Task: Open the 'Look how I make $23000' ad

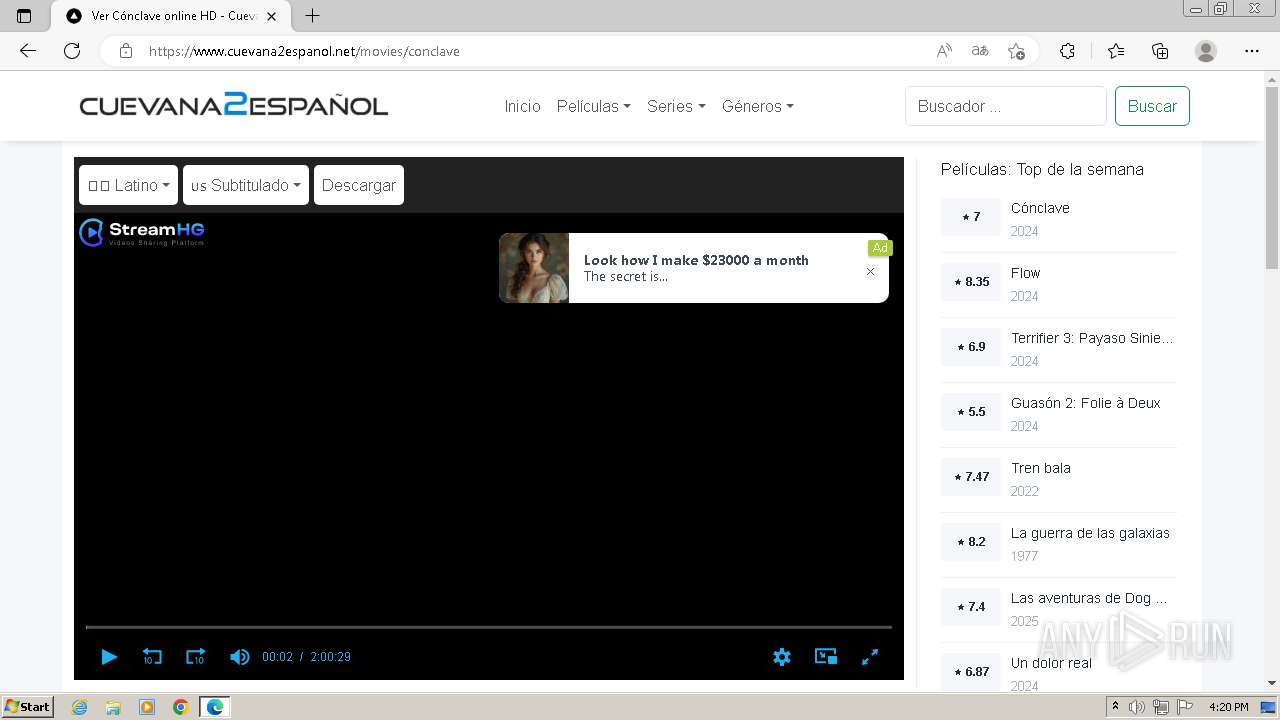Action: (696, 260)
